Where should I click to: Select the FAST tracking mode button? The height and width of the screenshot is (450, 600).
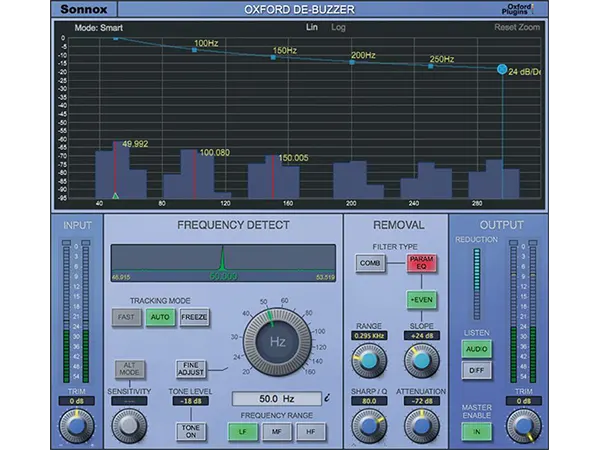126,317
